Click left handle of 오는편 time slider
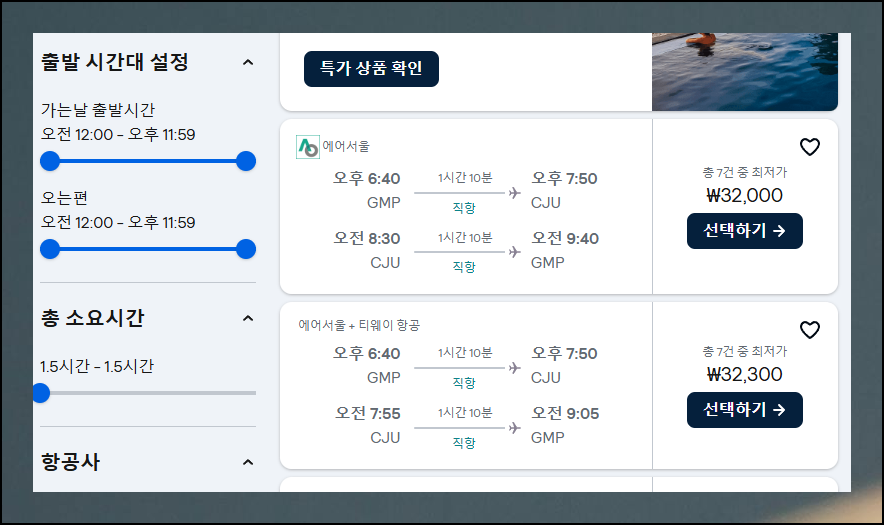Image resolution: width=884 pixels, height=525 pixels. [x=50, y=249]
